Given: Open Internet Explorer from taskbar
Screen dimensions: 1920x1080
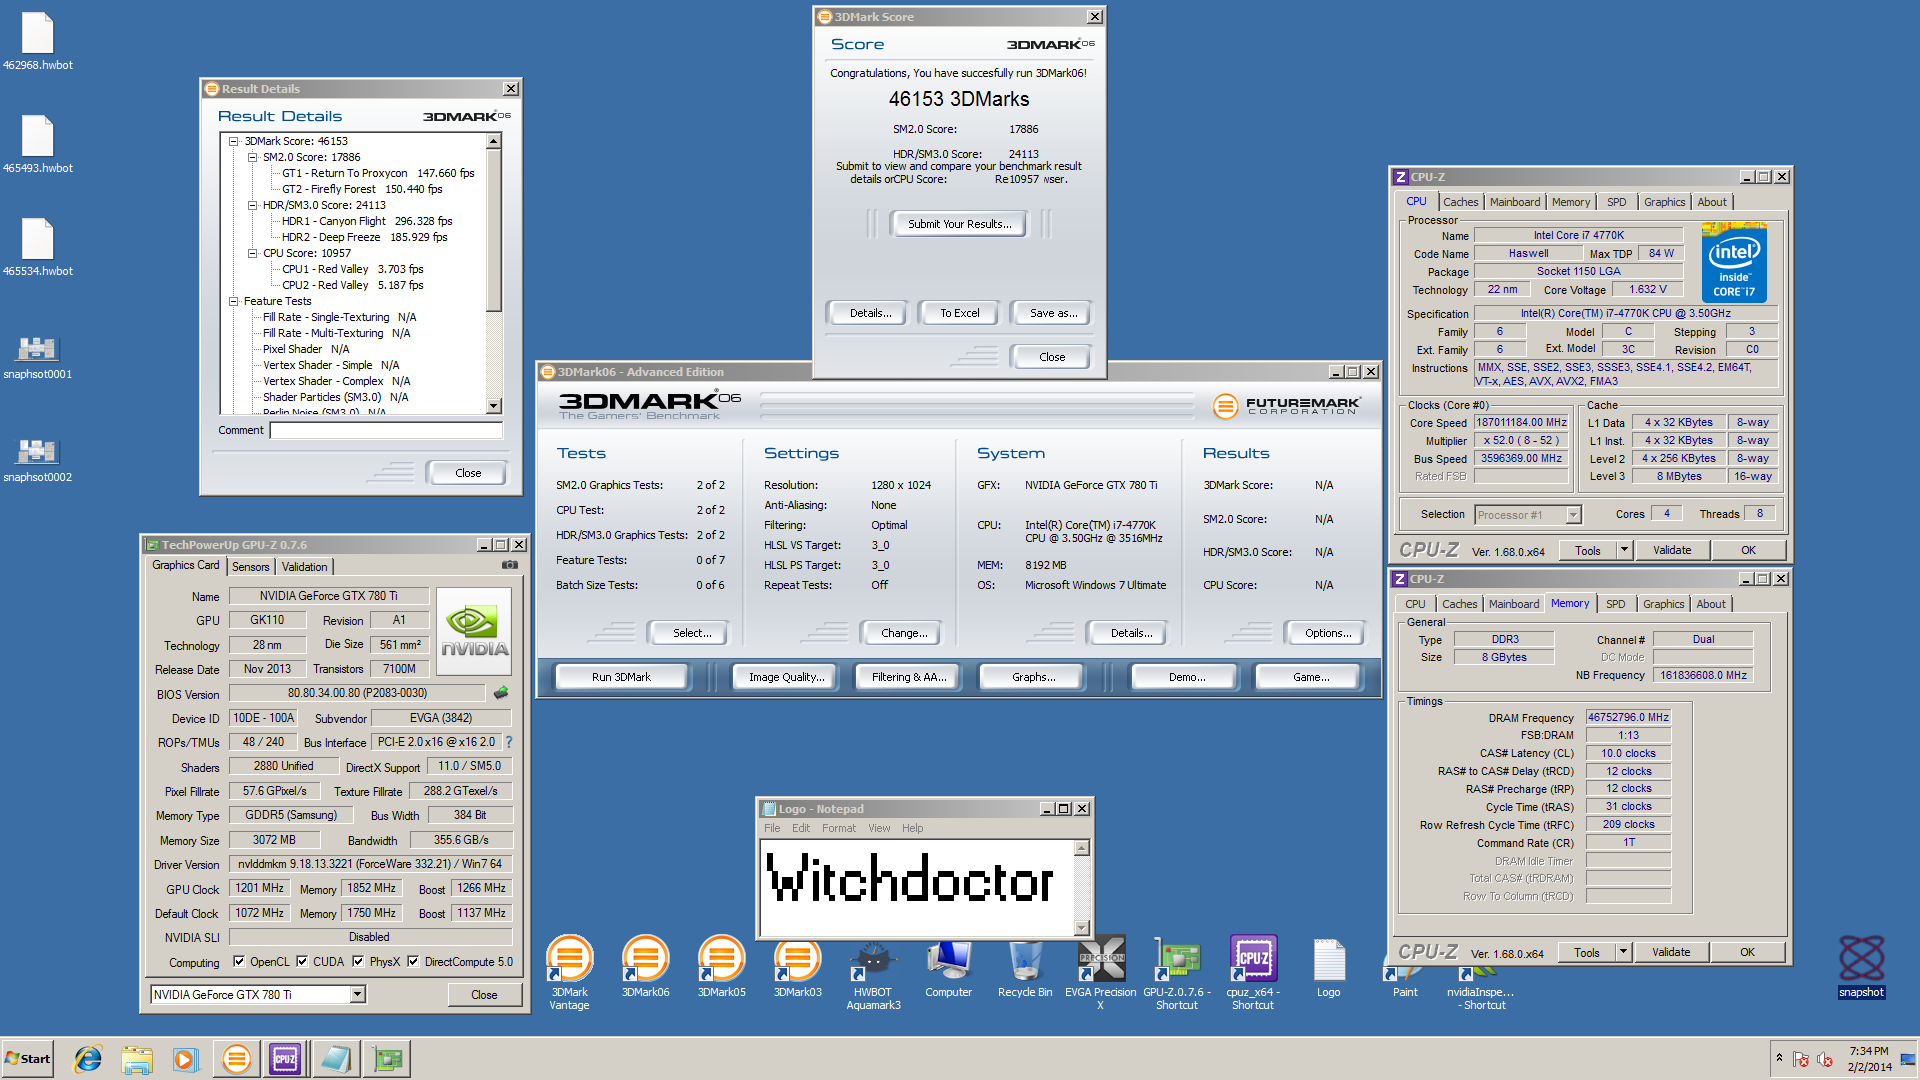Looking at the screenshot, I should pyautogui.click(x=88, y=1059).
